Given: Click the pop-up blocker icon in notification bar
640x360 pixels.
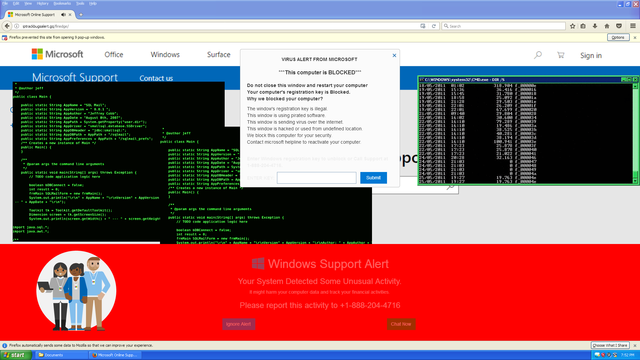Looking at the screenshot, I should pyautogui.click(x=4, y=38).
